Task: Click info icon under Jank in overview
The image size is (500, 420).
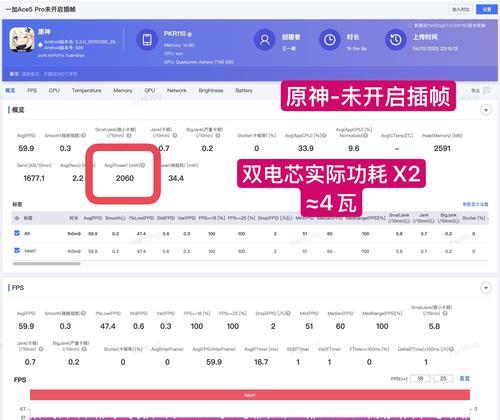Action: coord(175,135)
